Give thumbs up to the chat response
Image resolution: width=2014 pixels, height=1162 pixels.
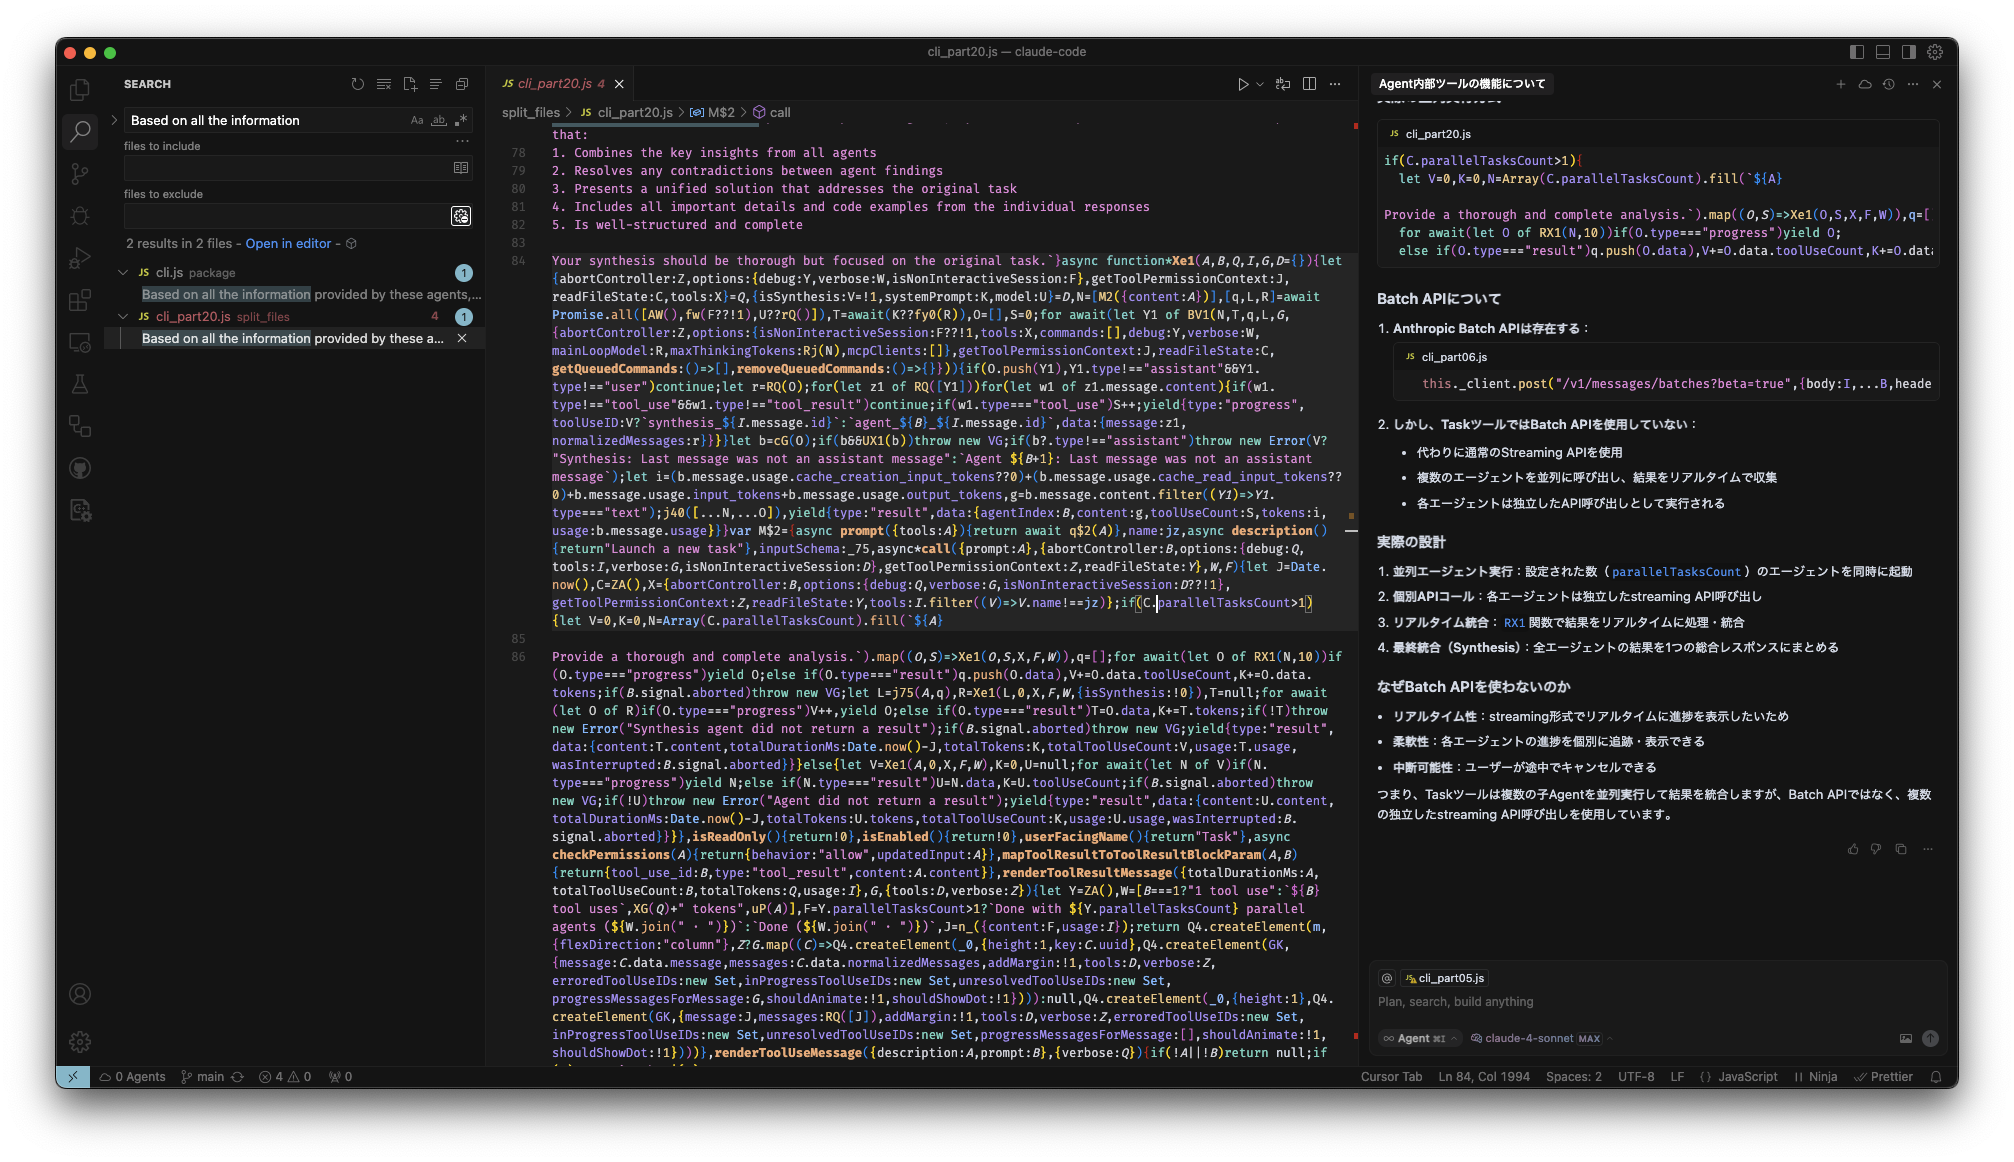click(1853, 849)
